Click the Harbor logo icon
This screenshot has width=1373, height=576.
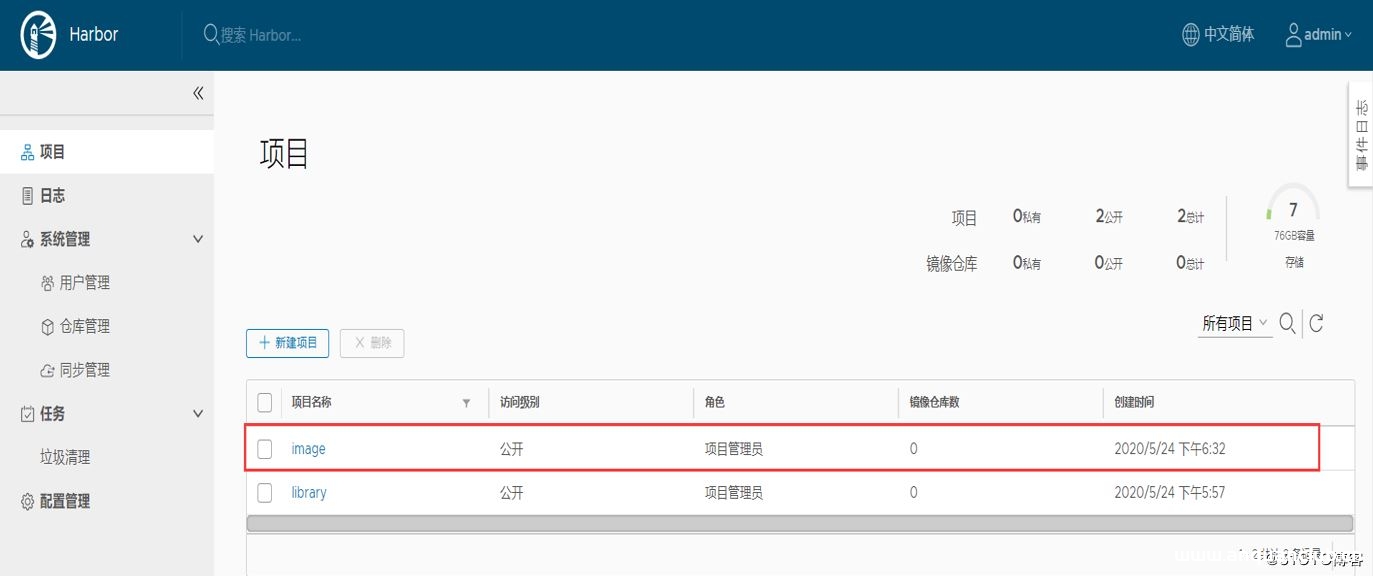coord(36,33)
